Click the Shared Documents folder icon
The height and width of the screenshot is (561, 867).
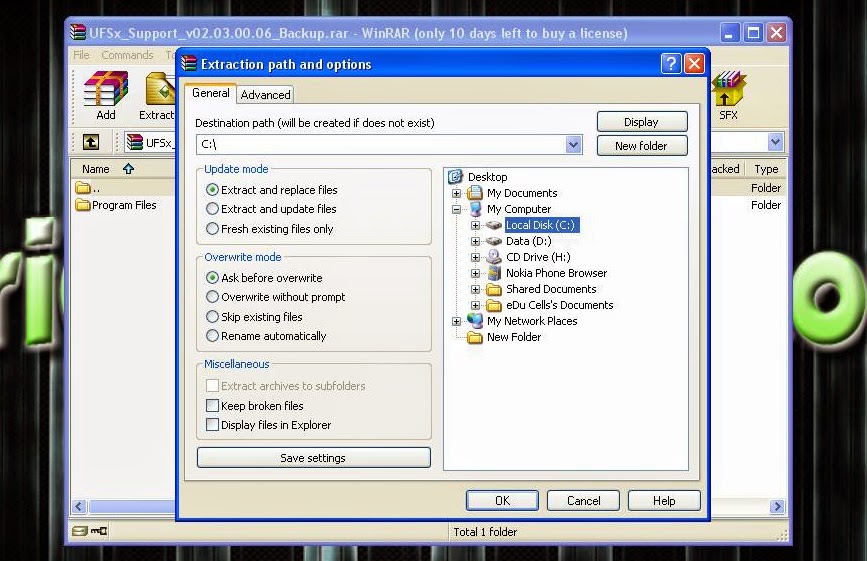click(x=493, y=289)
